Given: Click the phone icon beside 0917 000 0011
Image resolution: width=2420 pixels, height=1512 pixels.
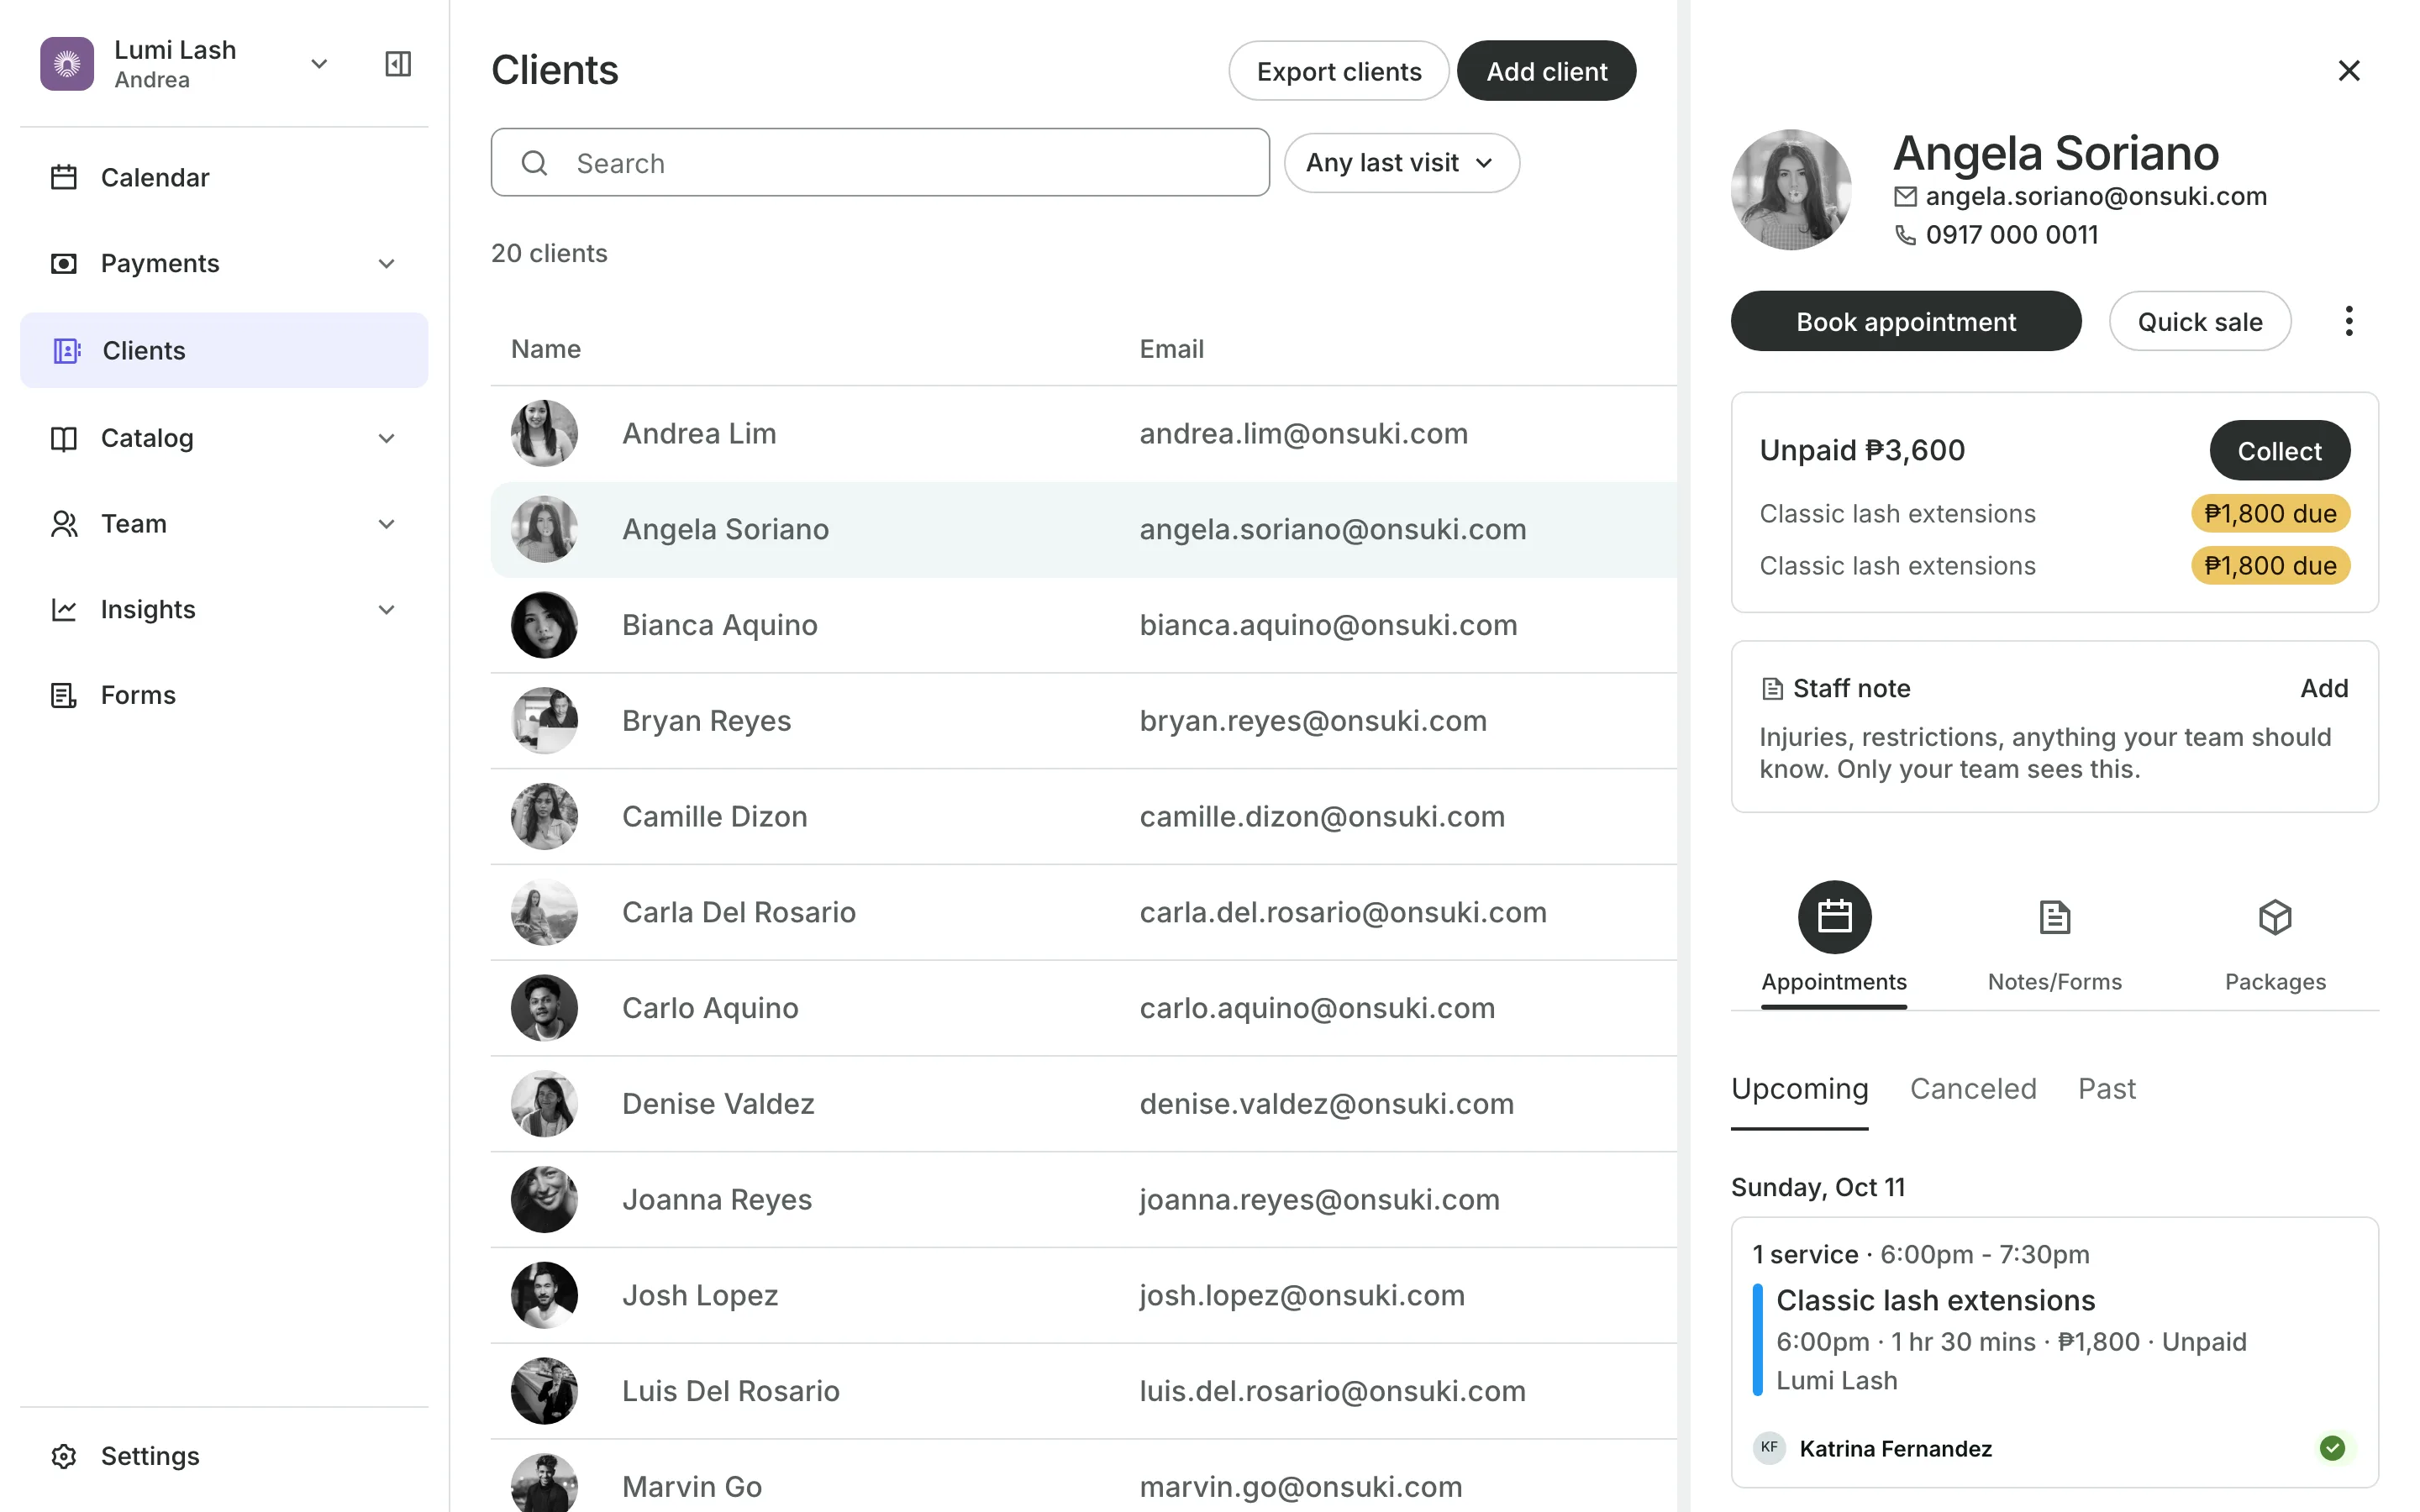Looking at the screenshot, I should pyautogui.click(x=1905, y=235).
